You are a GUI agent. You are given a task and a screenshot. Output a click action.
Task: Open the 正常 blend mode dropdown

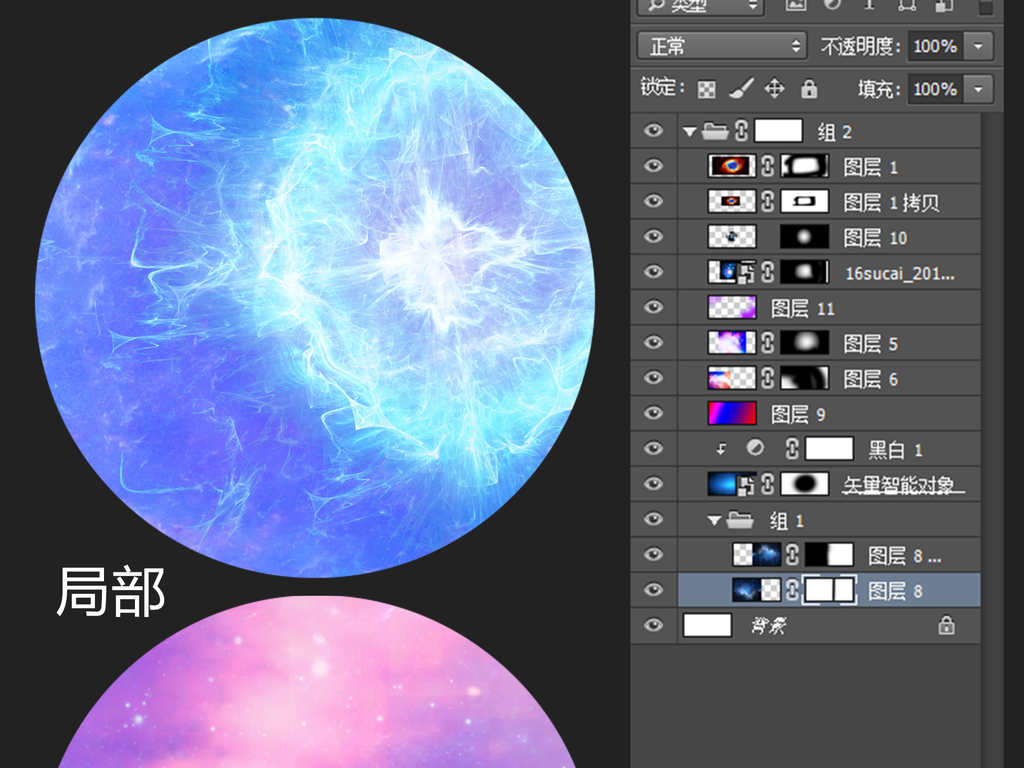[x=722, y=46]
